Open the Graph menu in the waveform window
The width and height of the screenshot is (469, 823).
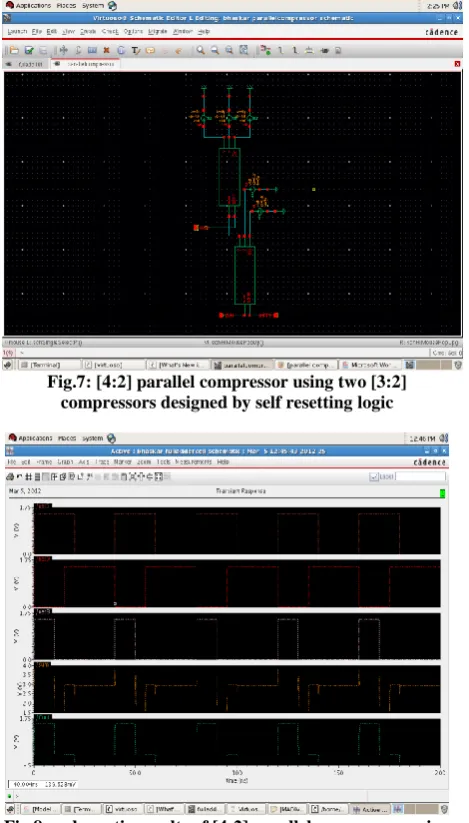pos(65,462)
